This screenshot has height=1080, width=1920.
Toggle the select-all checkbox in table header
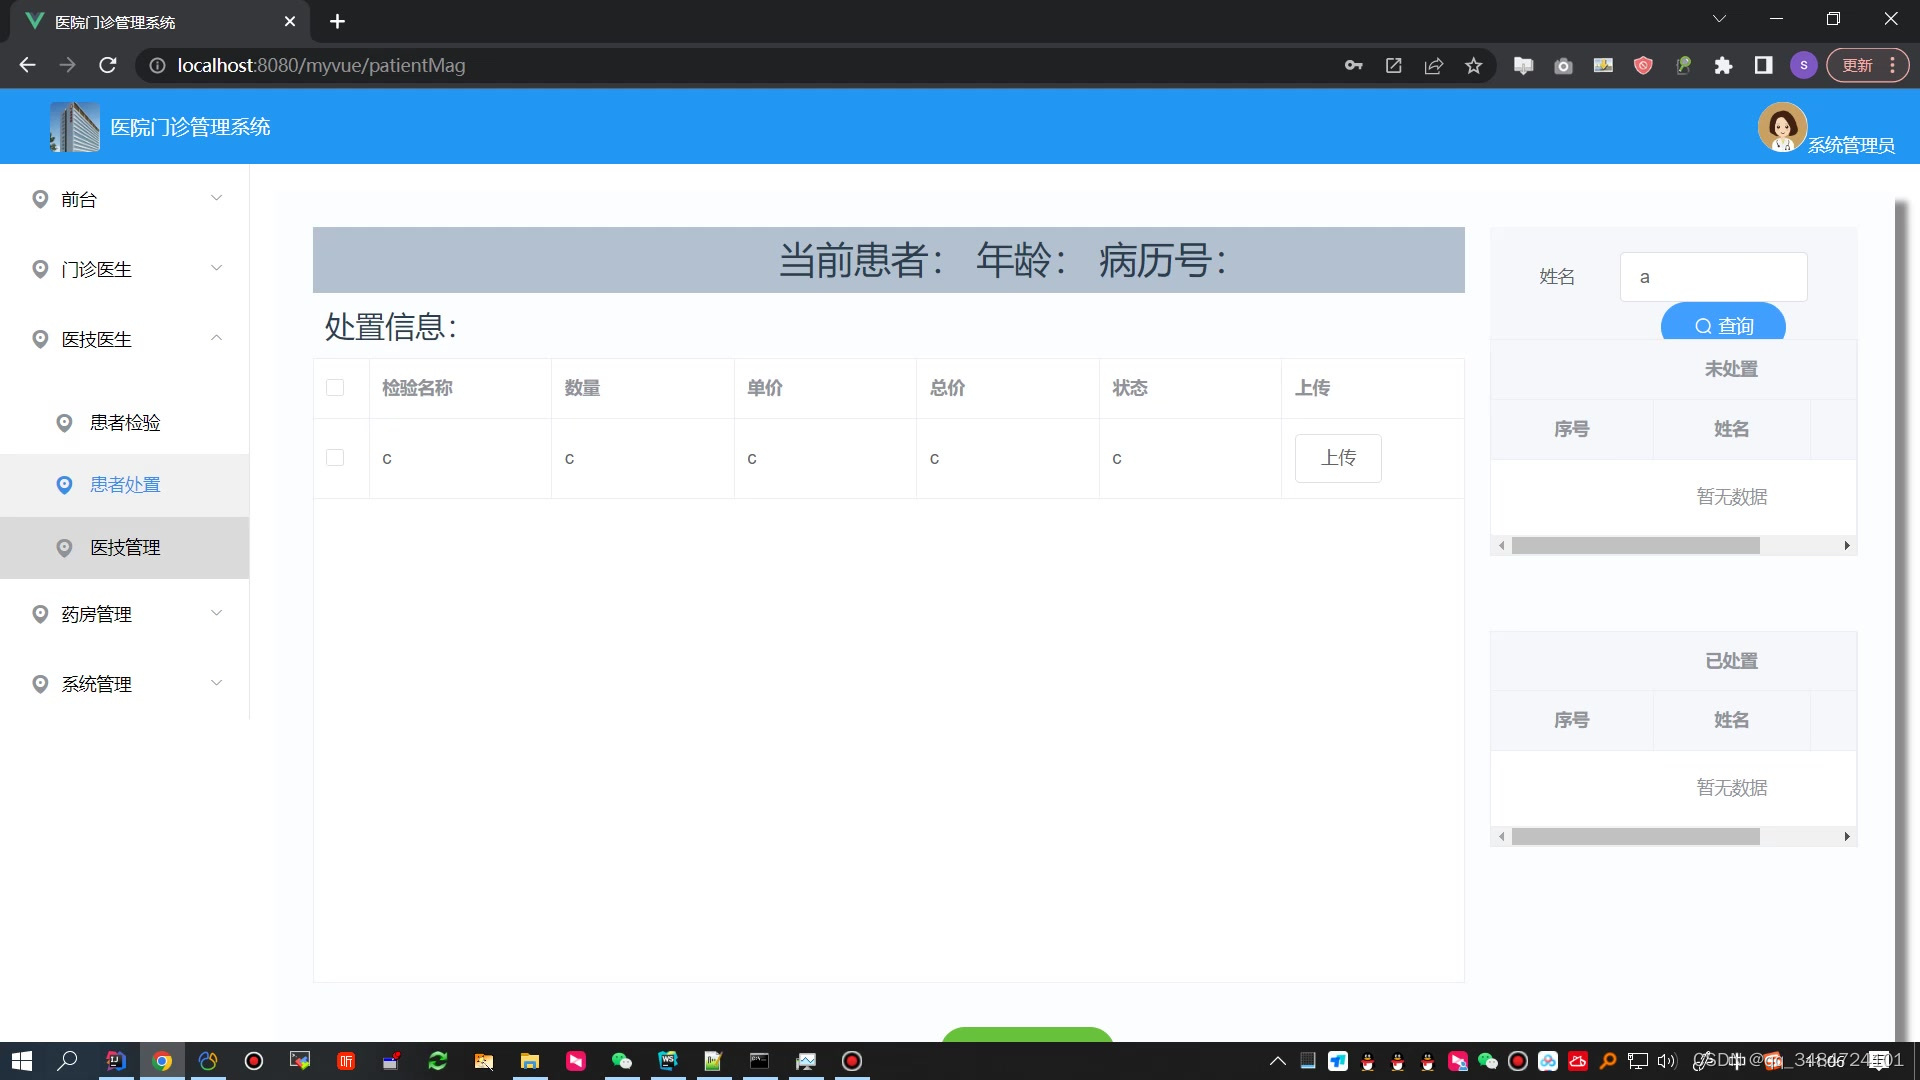[335, 388]
